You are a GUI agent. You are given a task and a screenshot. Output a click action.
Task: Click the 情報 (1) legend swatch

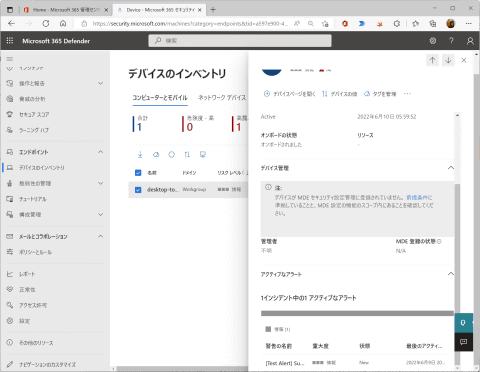tap(268, 329)
